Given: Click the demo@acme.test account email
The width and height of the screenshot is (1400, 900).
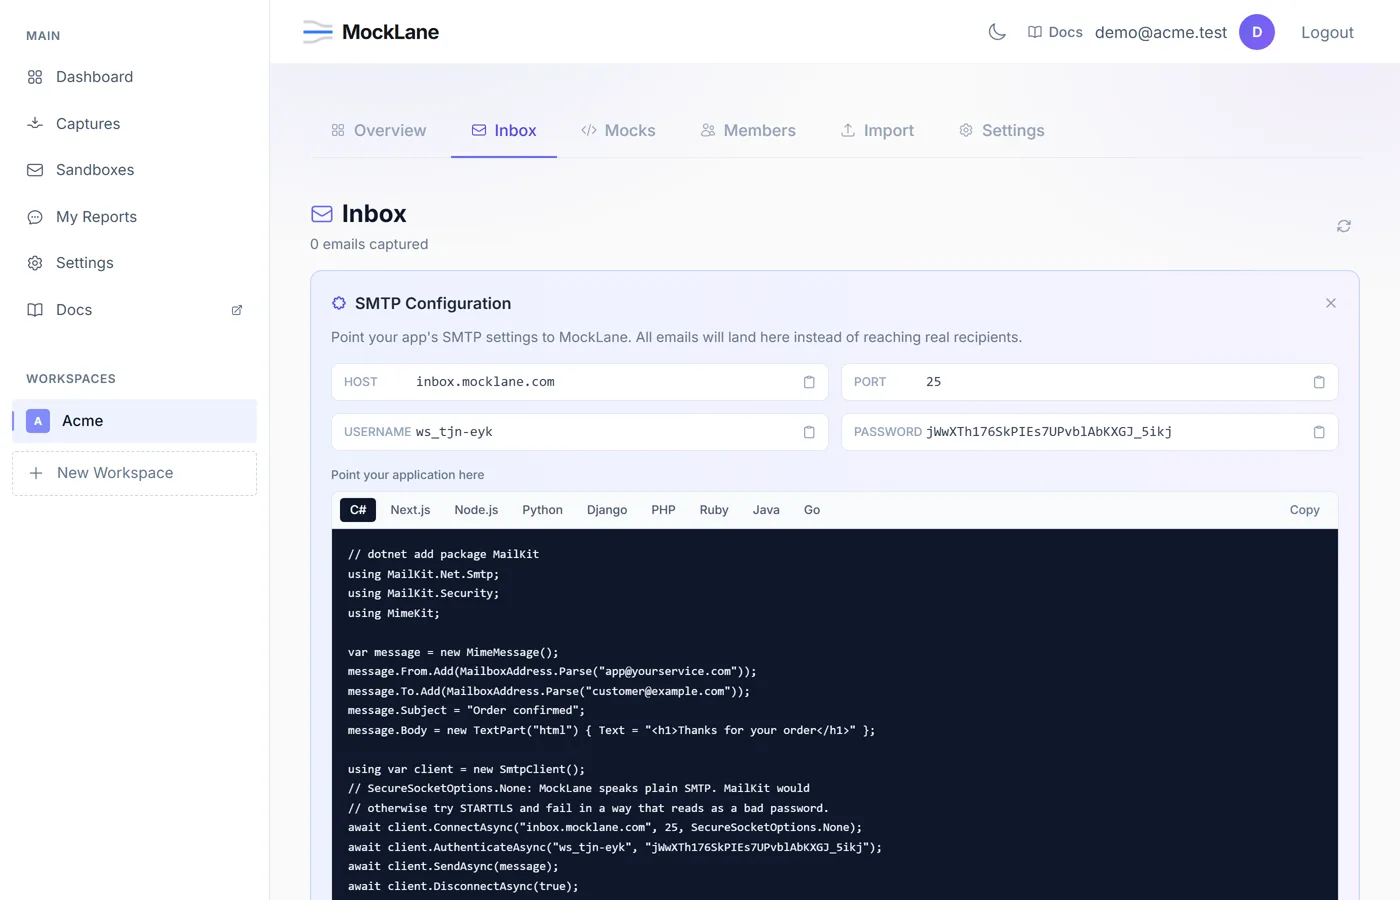Looking at the screenshot, I should 1161,32.
